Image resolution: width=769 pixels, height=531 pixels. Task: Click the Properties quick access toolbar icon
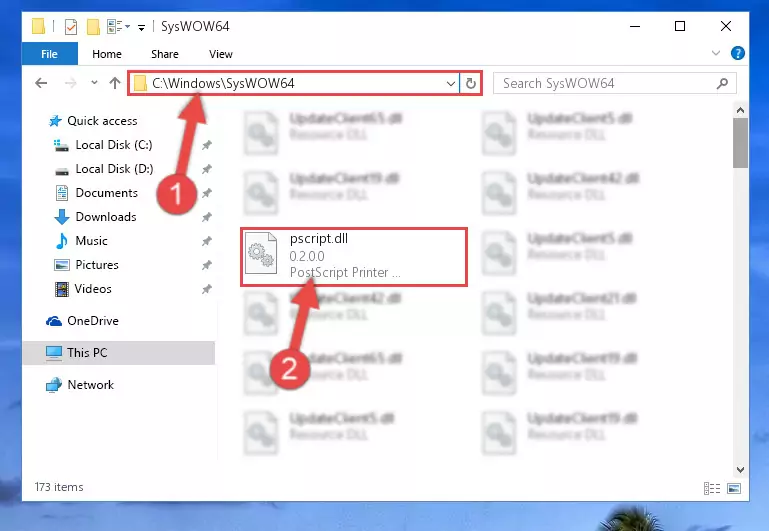(71, 26)
